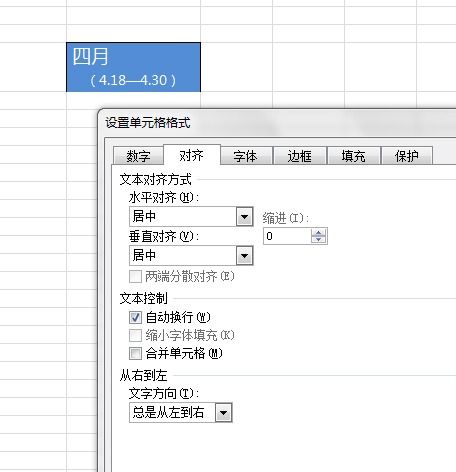Click the disabled 两端分散对齐 checkbox
Screen dimensions: 456x472
pos(135,276)
